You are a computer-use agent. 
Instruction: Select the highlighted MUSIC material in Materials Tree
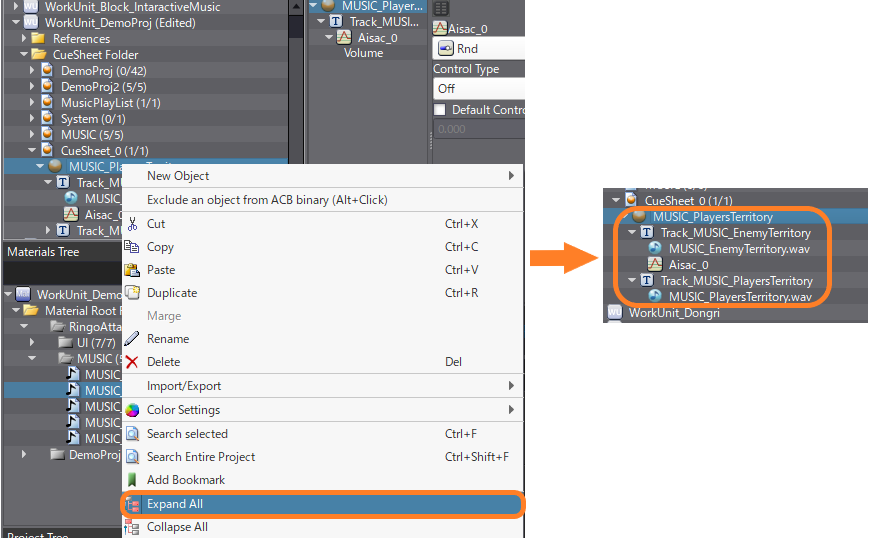point(63,390)
